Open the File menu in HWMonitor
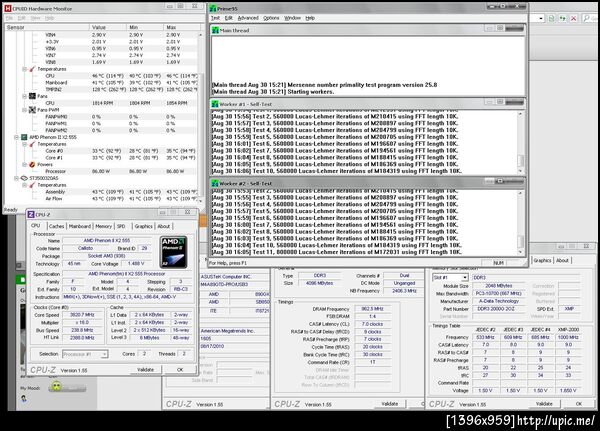This screenshot has height=431, width=600. pos(9,18)
